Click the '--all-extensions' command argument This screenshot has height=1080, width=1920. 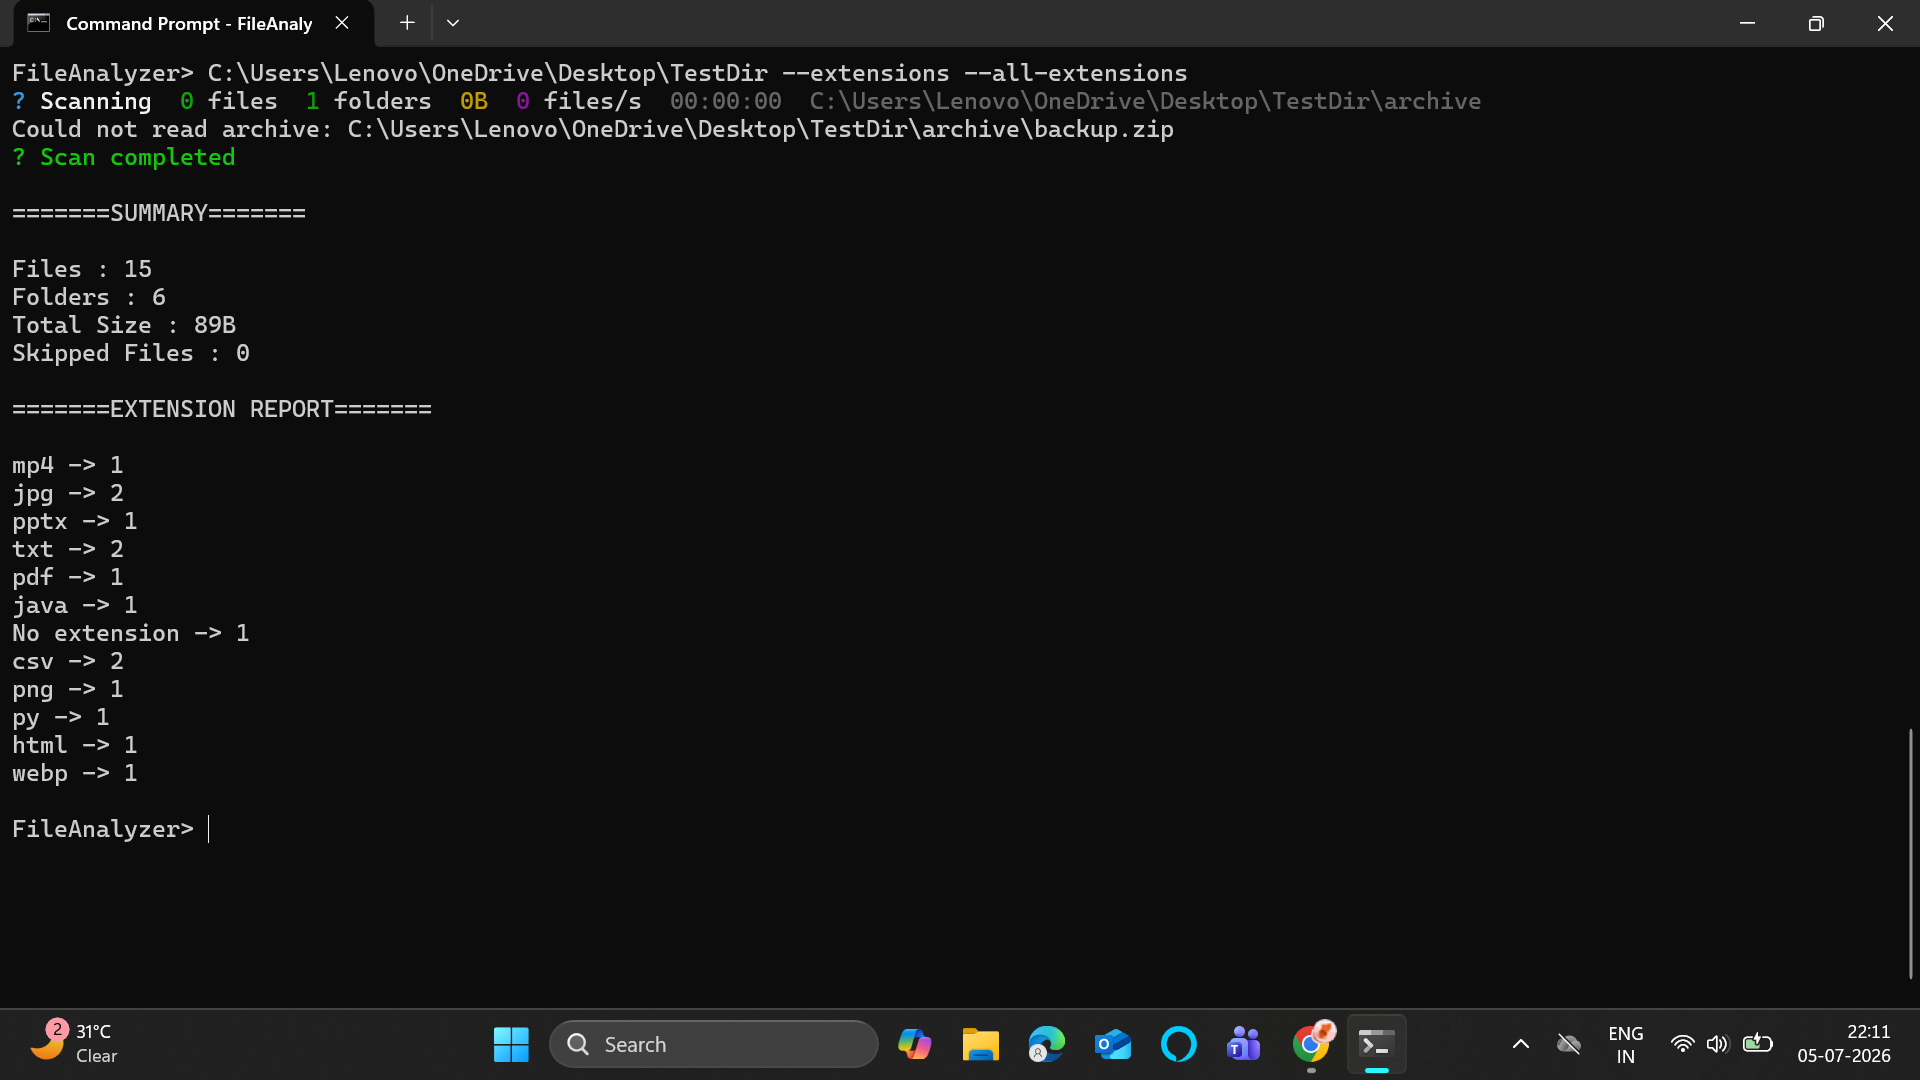pyautogui.click(x=1076, y=73)
